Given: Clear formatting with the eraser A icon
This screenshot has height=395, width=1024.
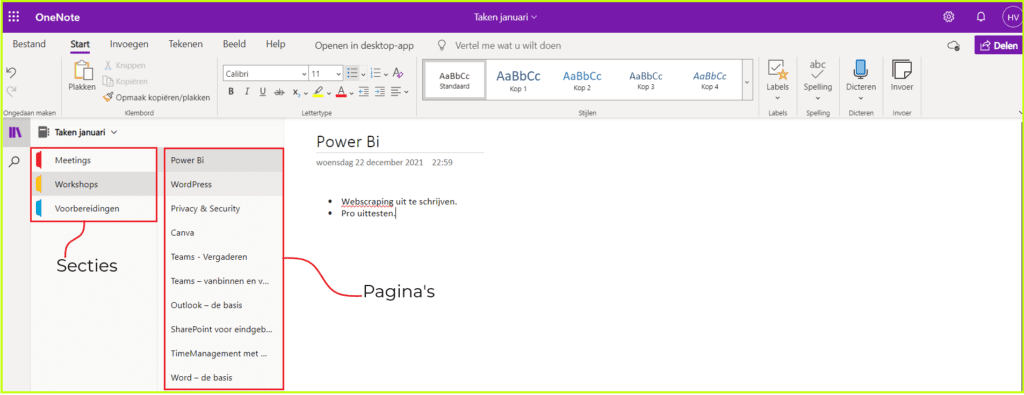Looking at the screenshot, I should [398, 74].
